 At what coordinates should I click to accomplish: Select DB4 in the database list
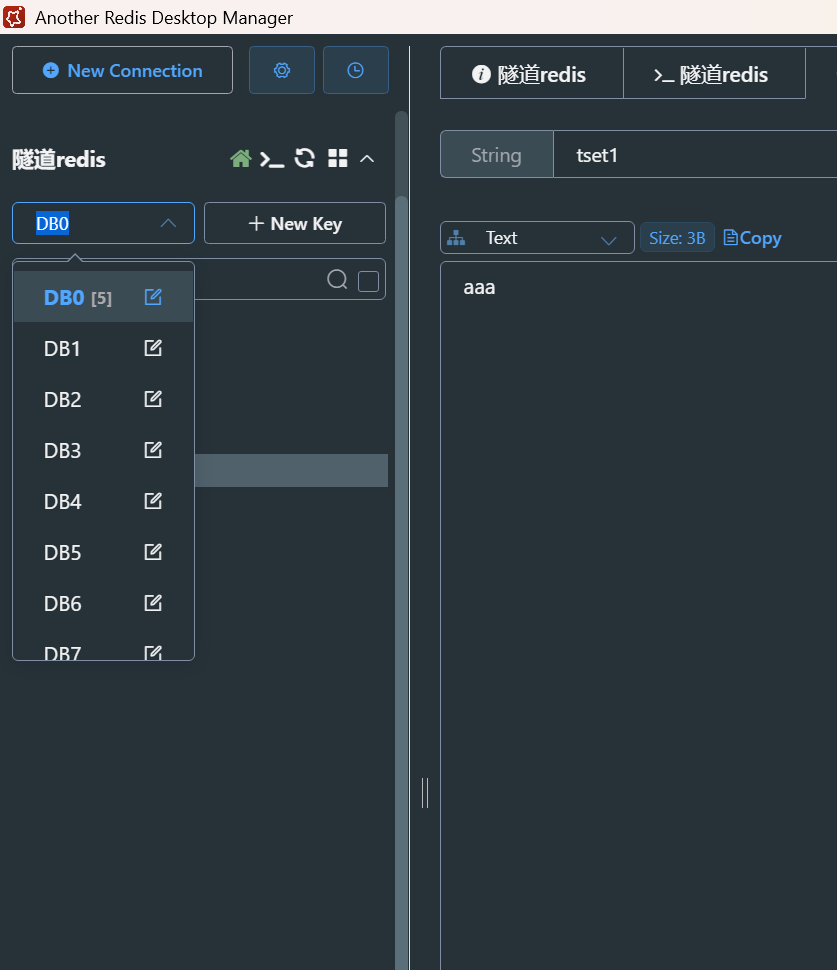tap(103, 501)
